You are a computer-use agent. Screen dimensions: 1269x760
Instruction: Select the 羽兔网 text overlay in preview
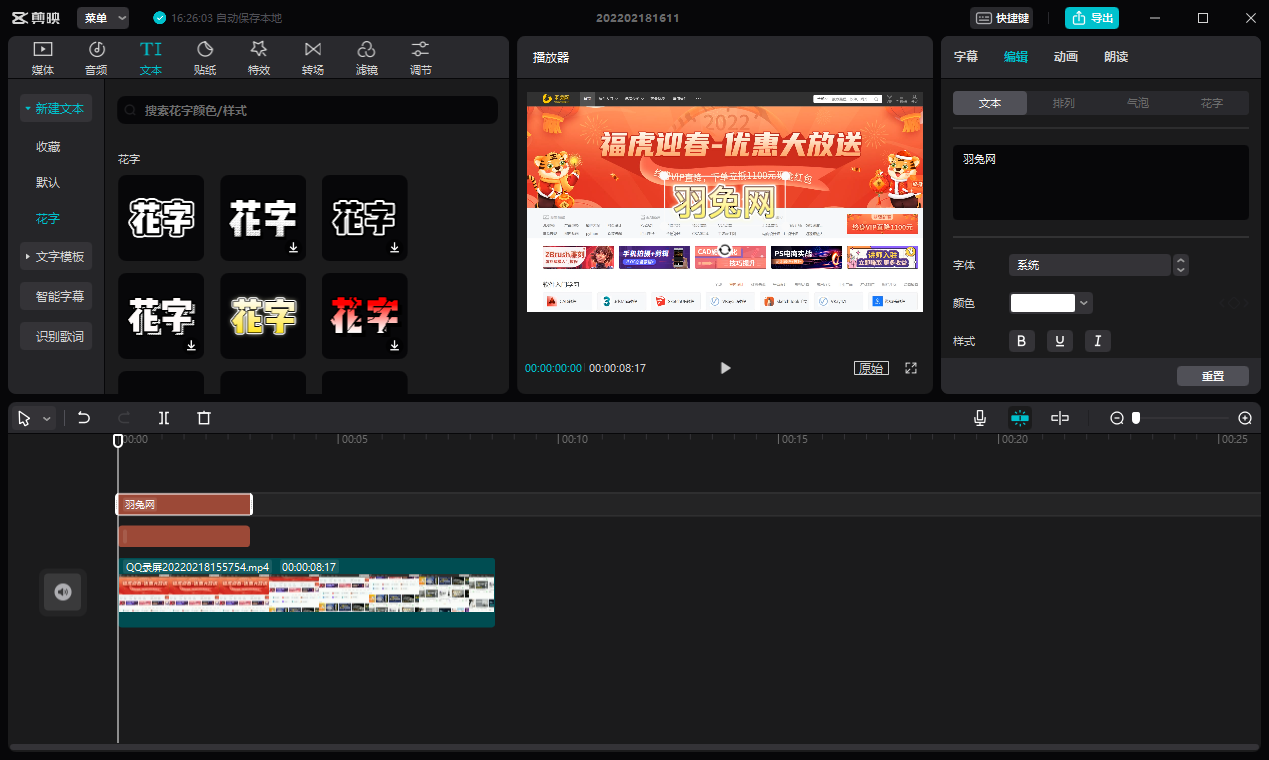coord(725,203)
